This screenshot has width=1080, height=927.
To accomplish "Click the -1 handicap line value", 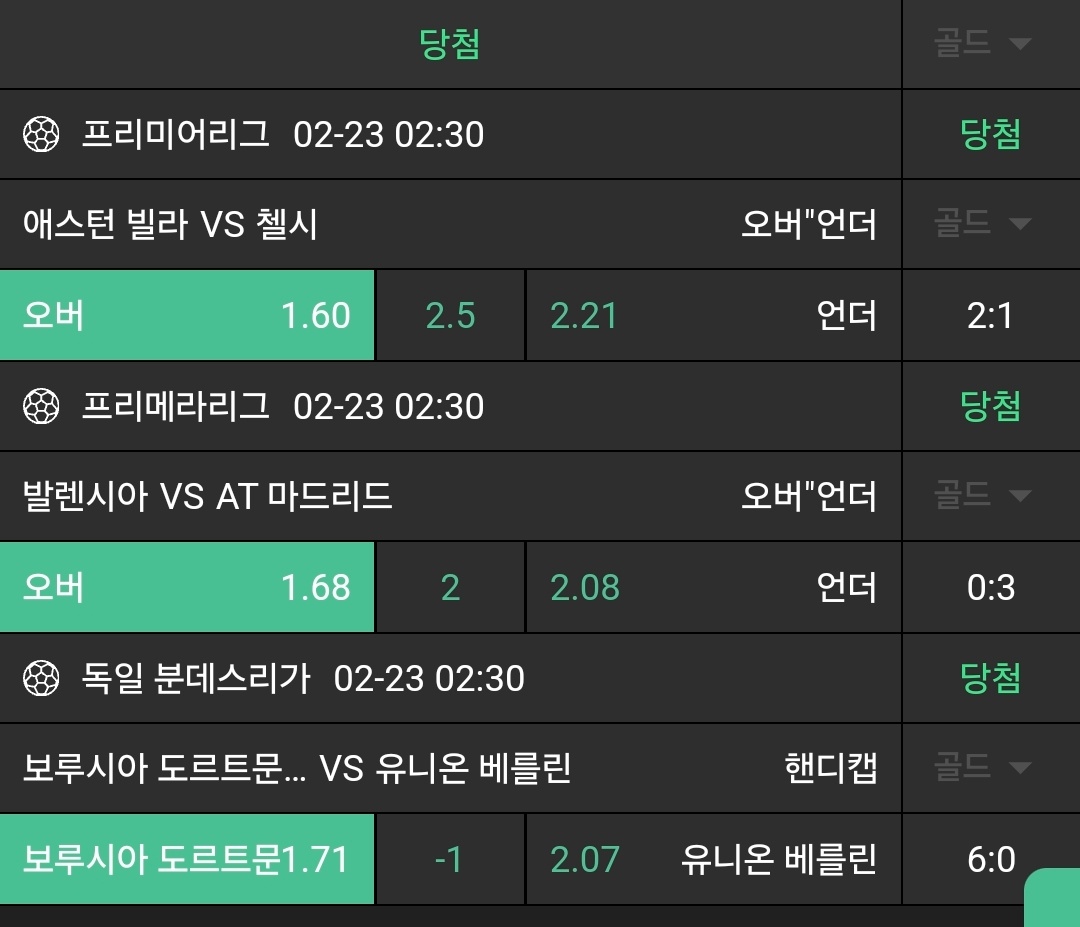I will 450,859.
